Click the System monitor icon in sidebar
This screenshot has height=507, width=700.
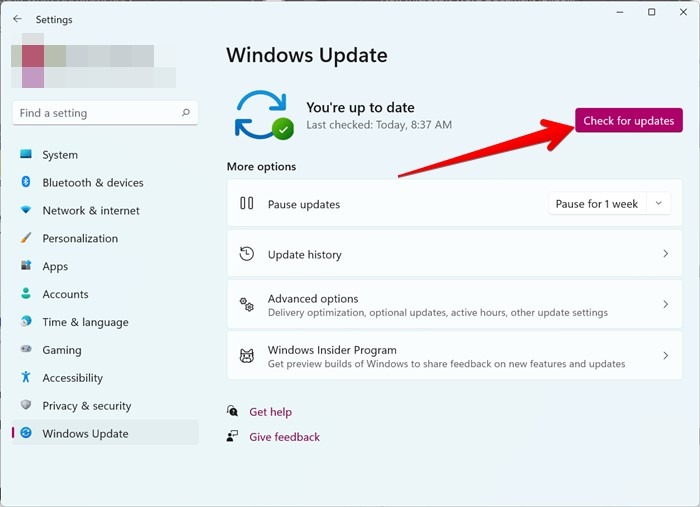26,154
